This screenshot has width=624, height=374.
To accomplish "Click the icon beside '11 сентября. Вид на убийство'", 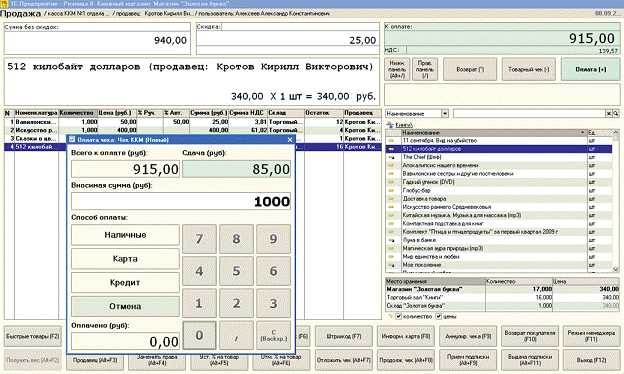I will point(391,141).
